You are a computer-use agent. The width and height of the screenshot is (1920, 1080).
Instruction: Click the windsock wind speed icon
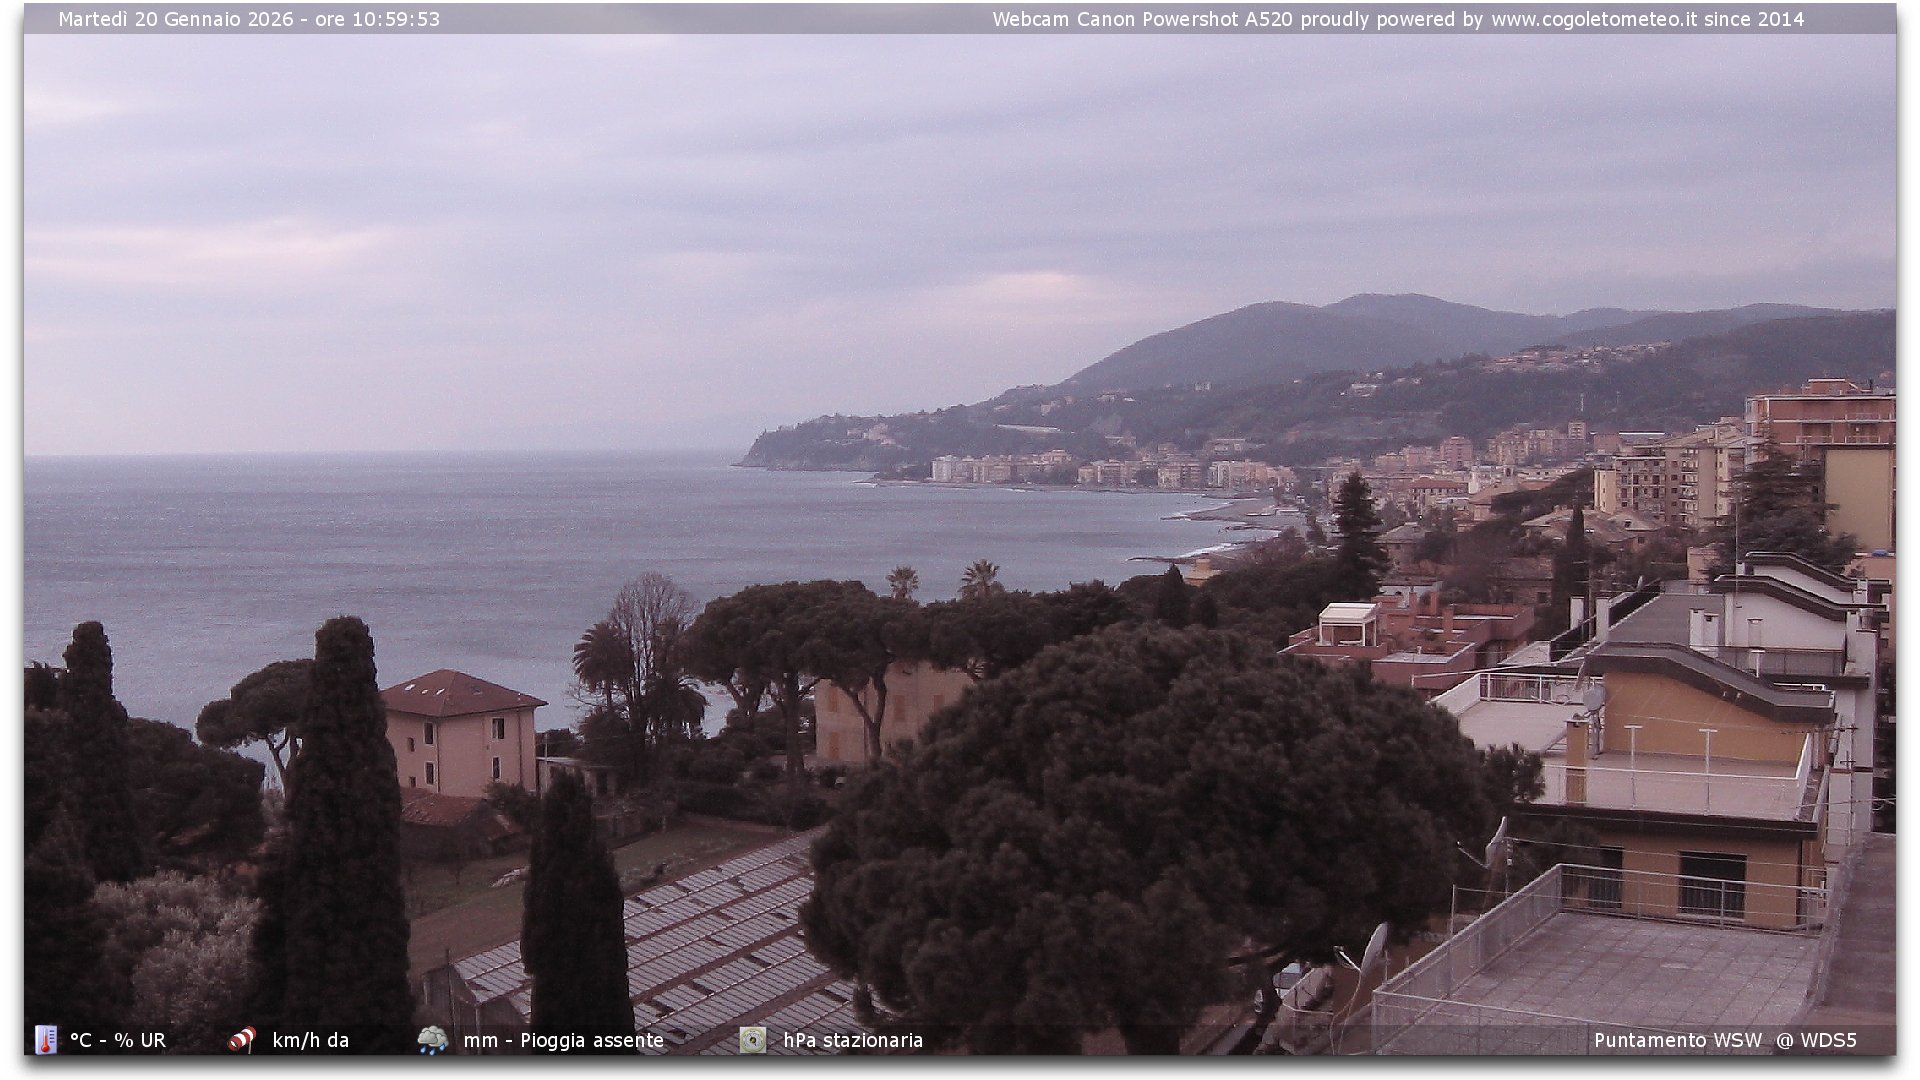[x=242, y=1040]
